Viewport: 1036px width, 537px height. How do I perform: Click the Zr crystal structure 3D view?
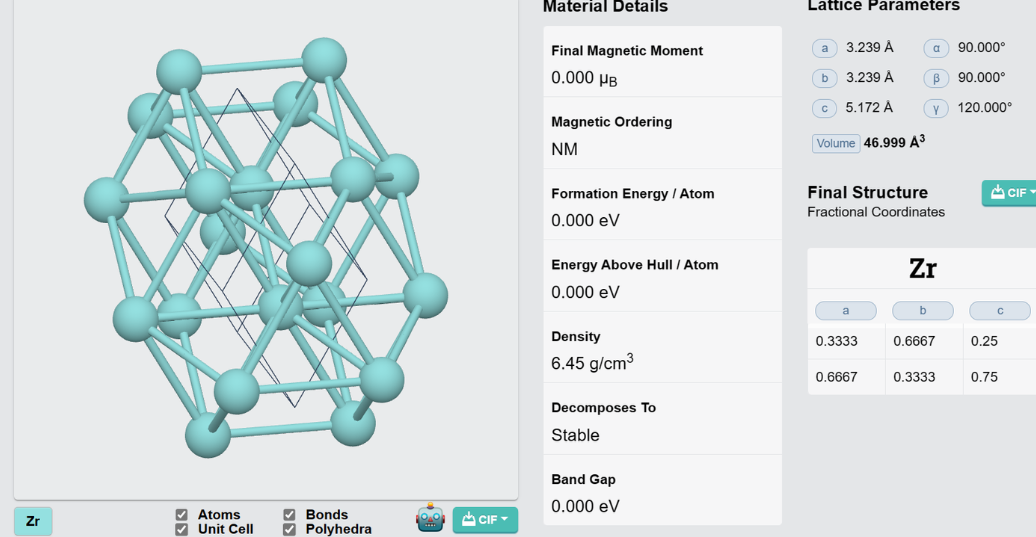pos(266,248)
